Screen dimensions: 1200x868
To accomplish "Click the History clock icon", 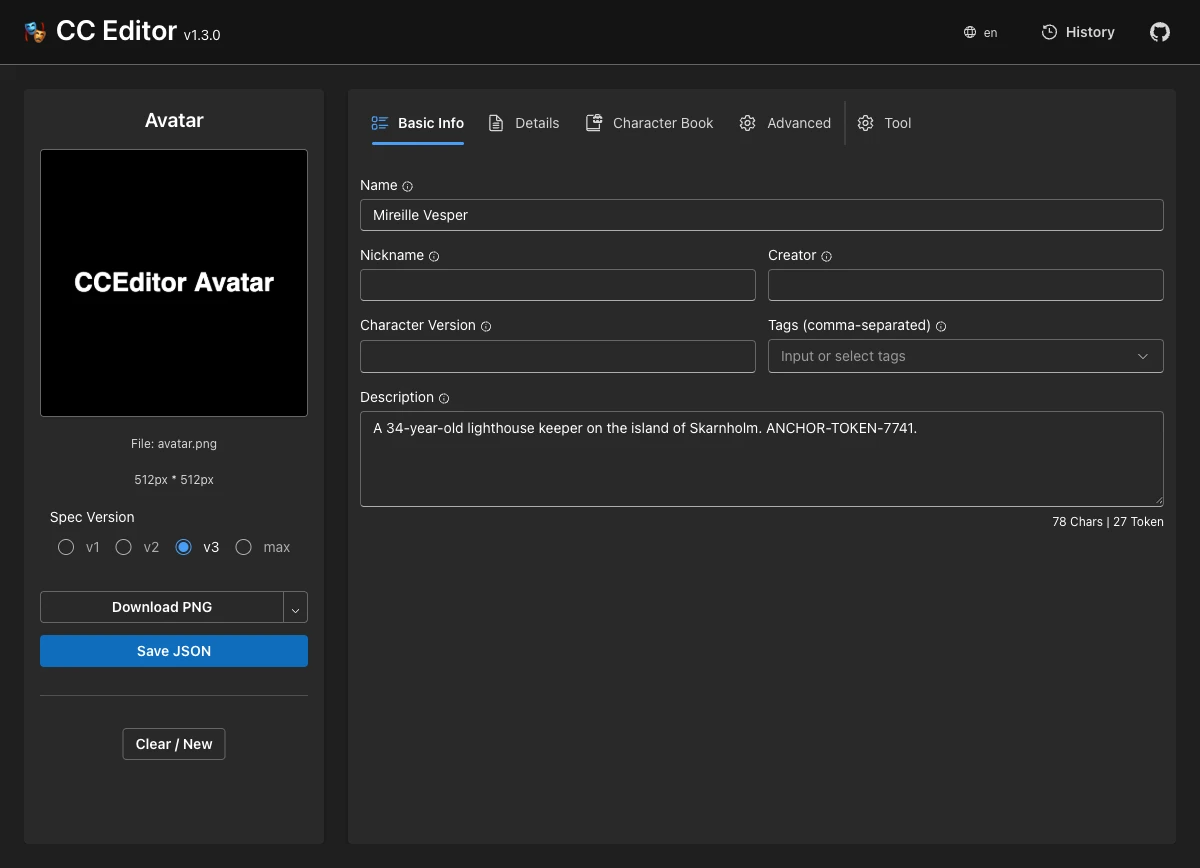I will 1049,32.
